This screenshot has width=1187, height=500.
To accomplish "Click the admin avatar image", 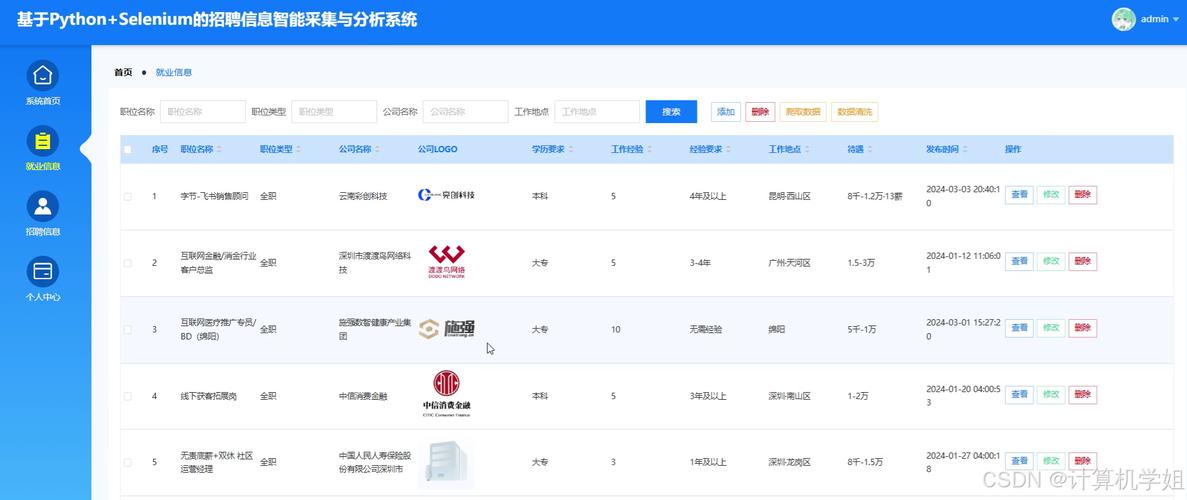I will (x=1123, y=19).
